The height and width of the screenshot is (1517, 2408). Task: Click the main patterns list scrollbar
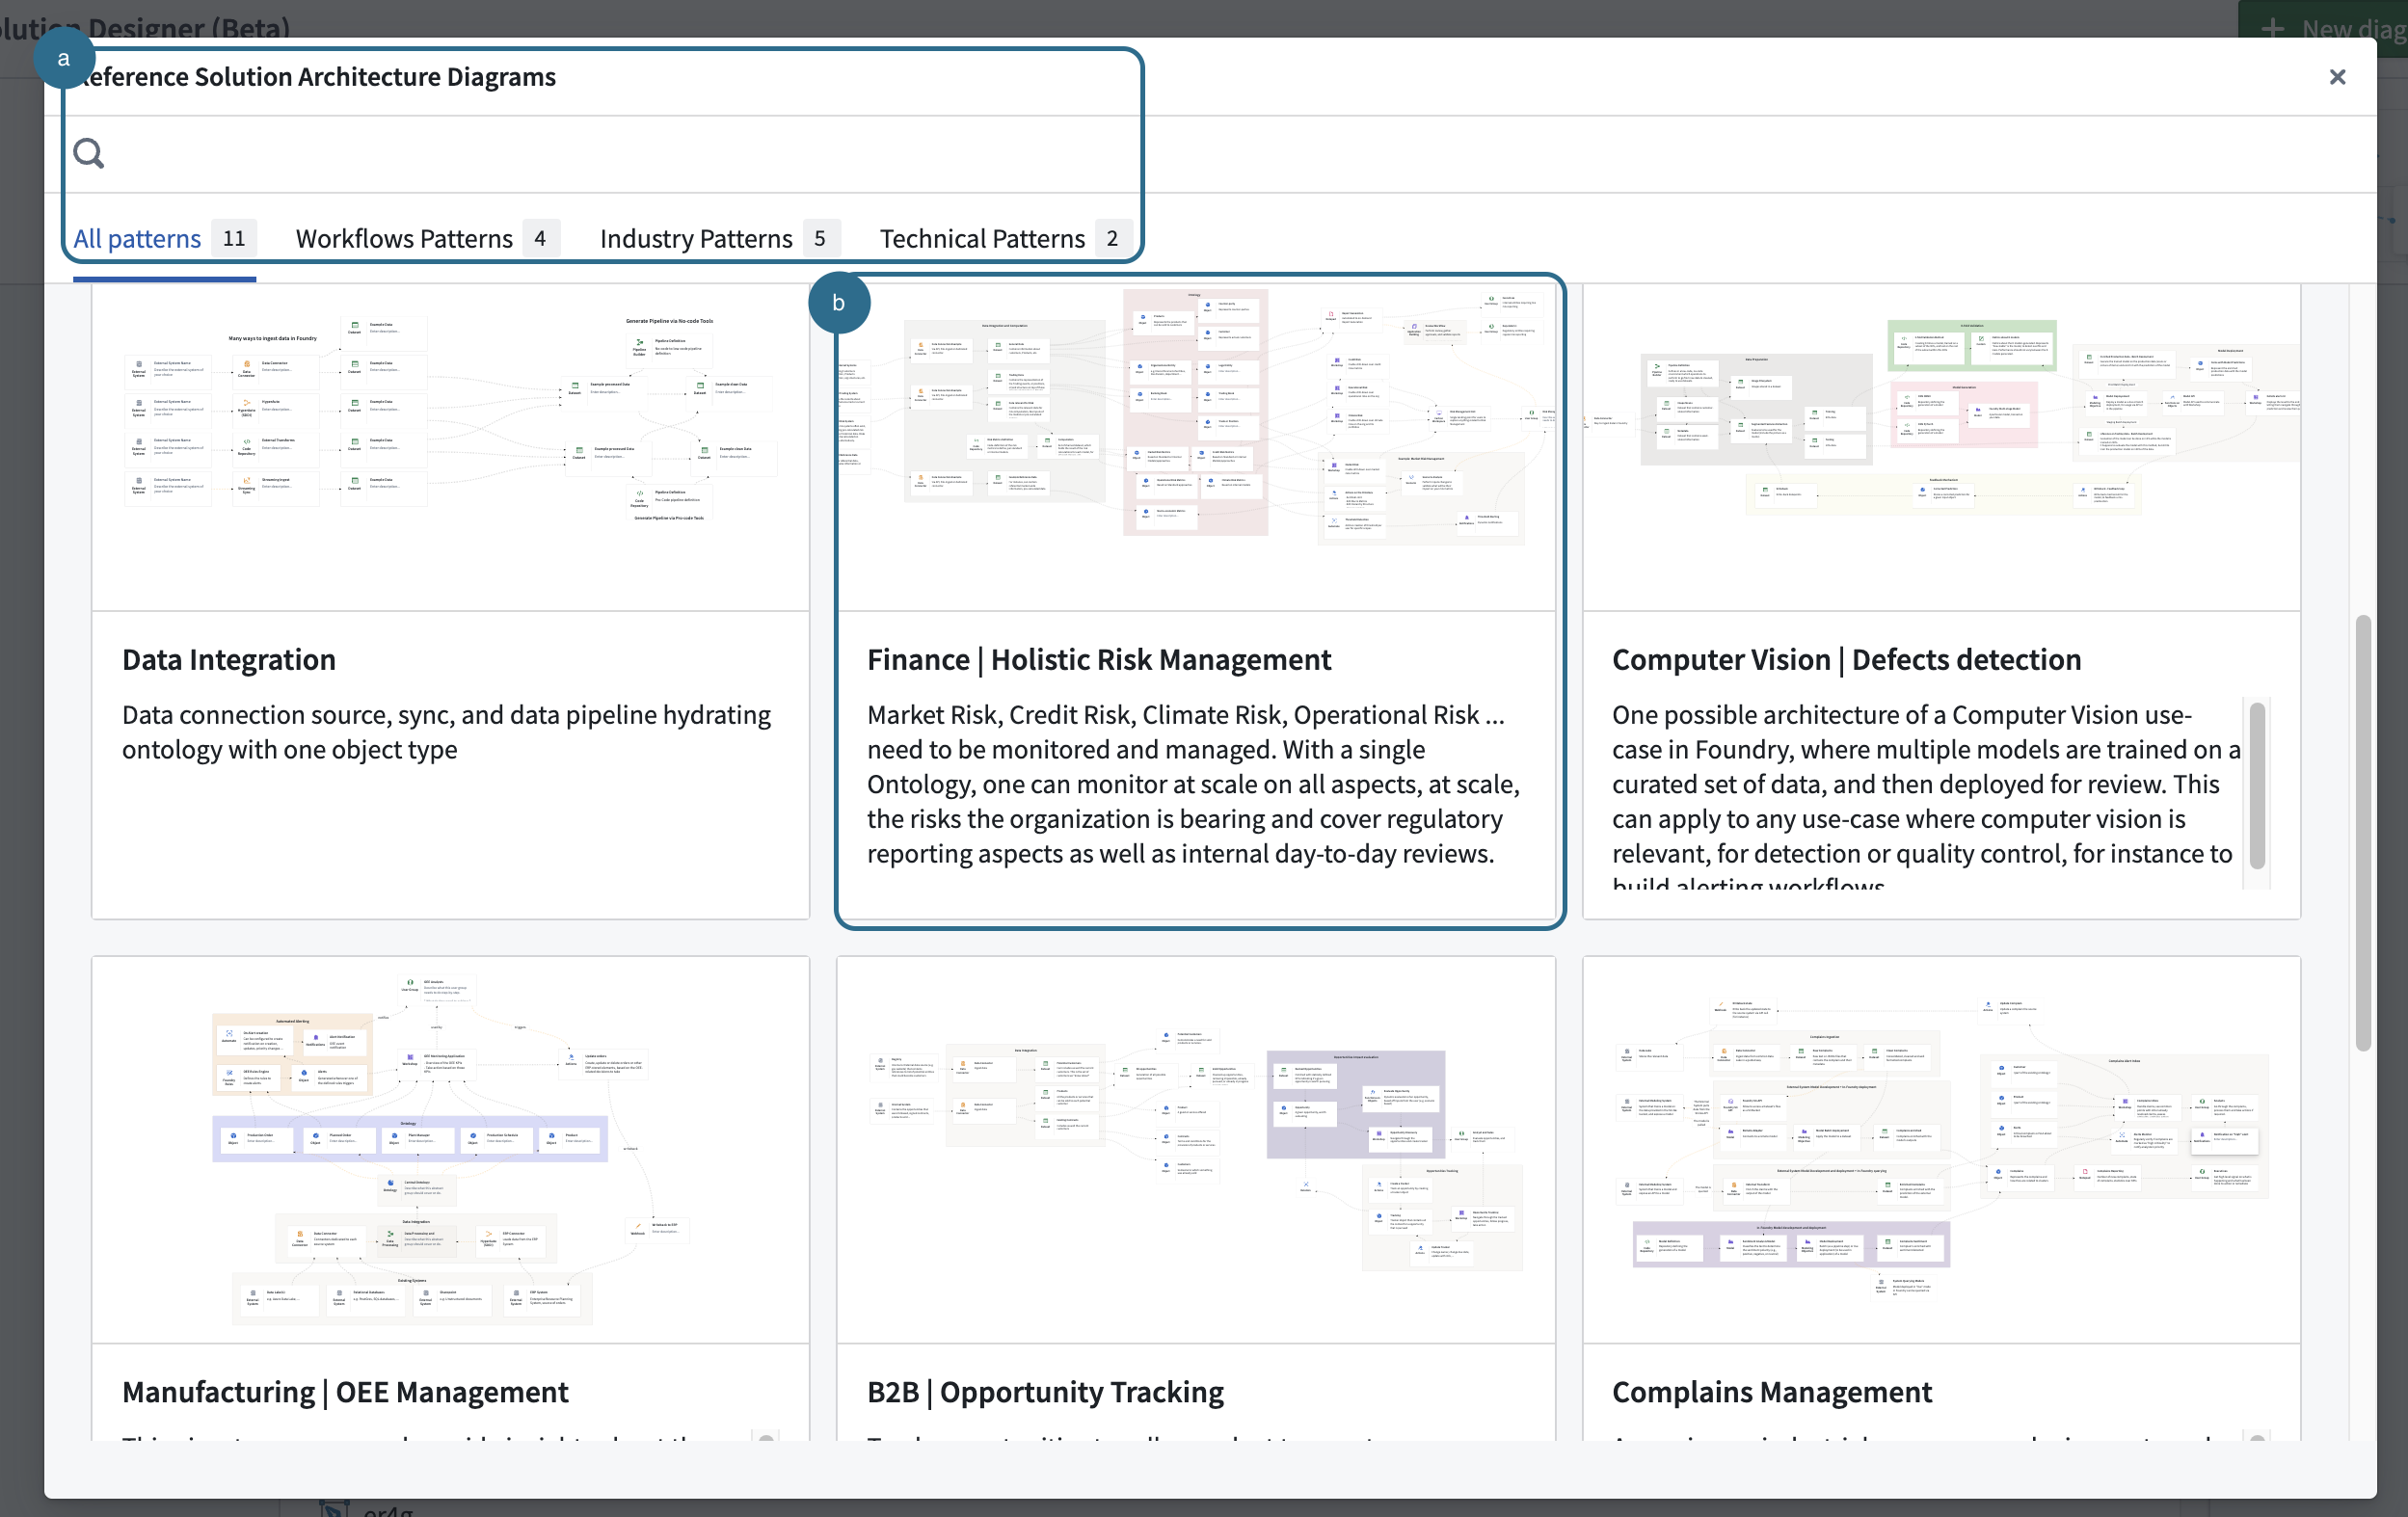tap(2363, 833)
